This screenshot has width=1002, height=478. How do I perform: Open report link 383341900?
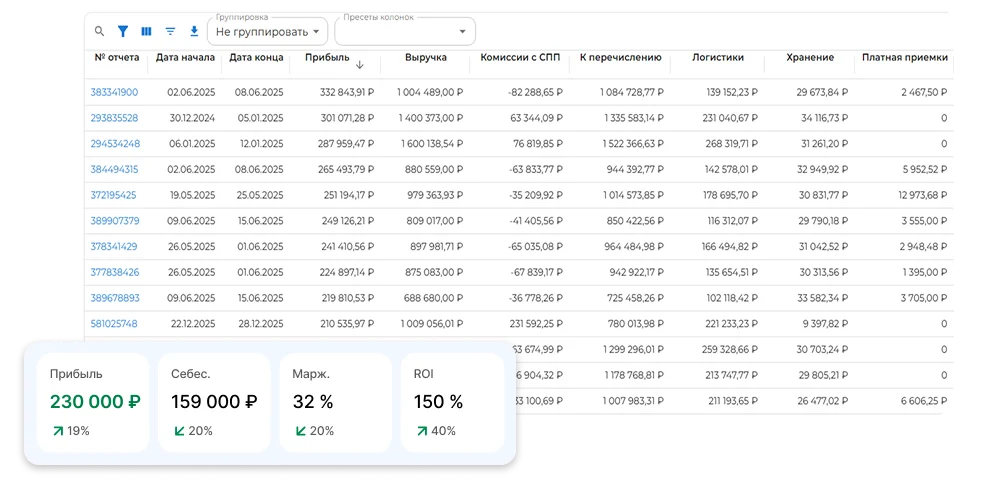tap(114, 92)
